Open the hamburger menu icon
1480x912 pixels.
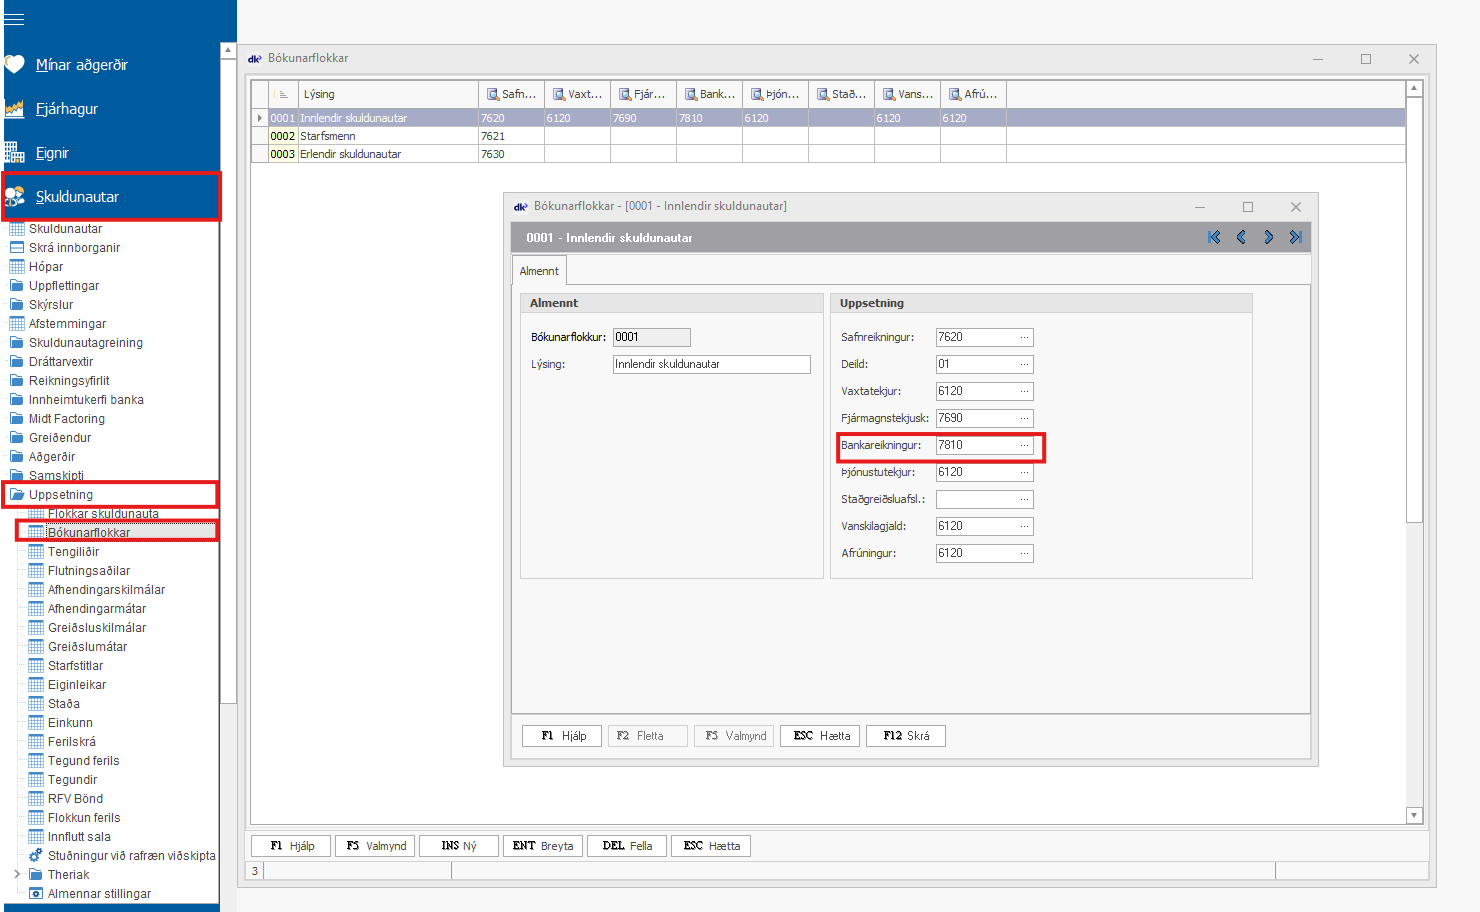tap(14, 19)
